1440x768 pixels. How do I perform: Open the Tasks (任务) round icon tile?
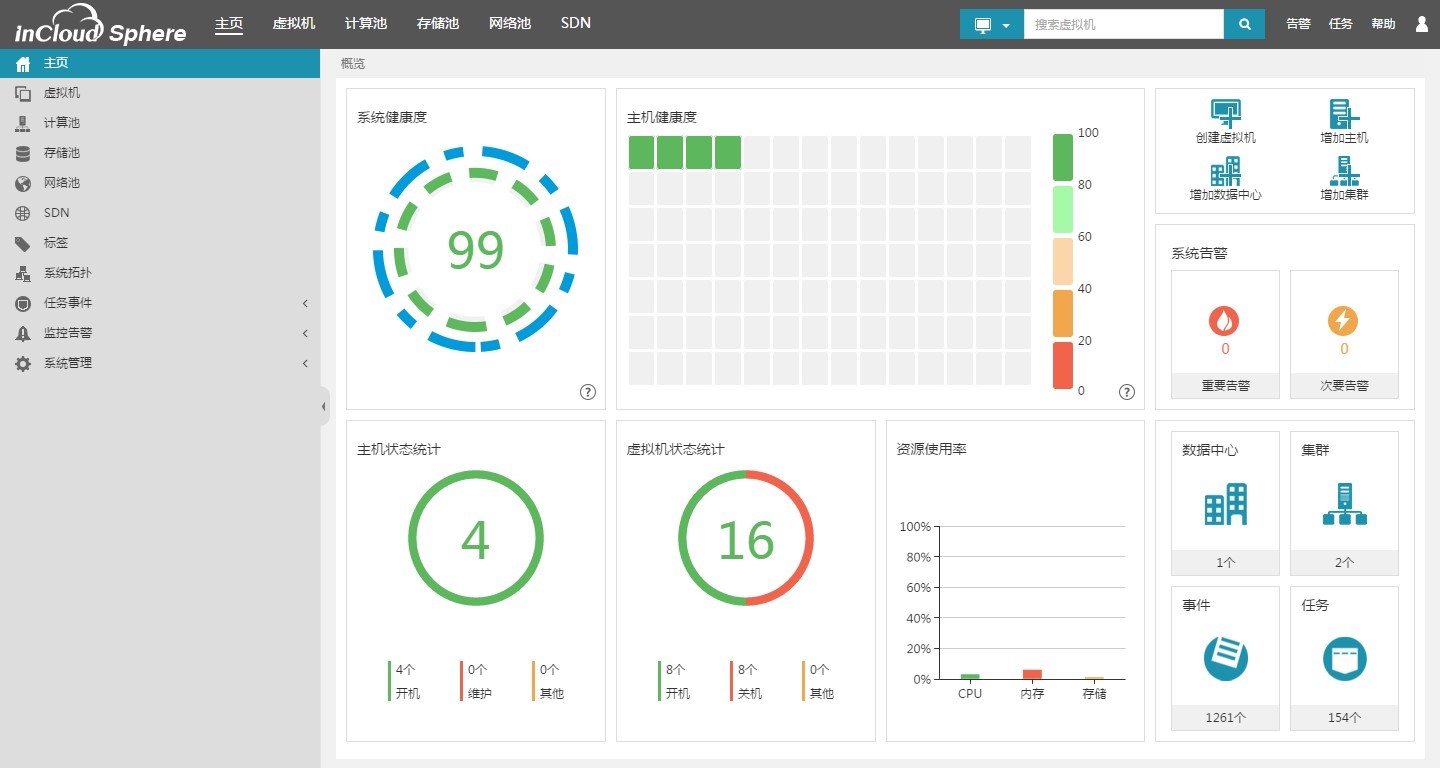coord(1344,658)
